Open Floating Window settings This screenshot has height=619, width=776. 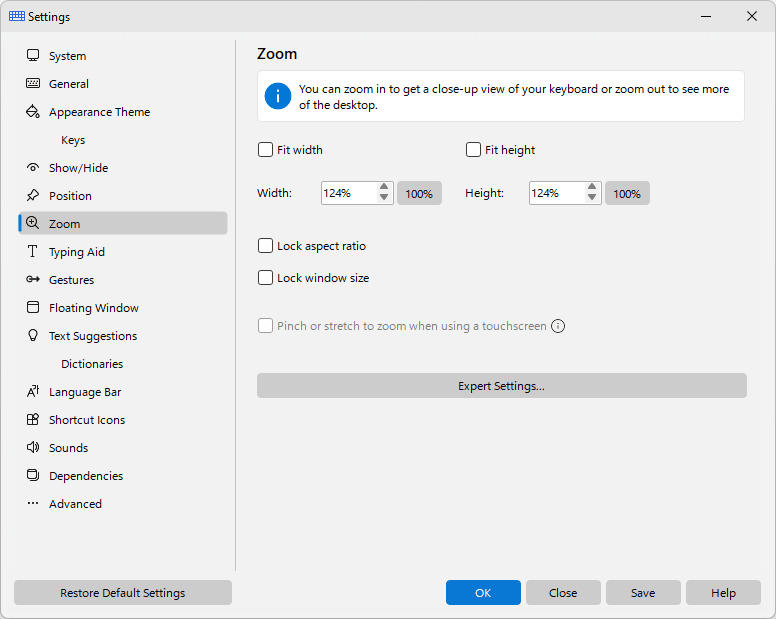tap(123, 307)
